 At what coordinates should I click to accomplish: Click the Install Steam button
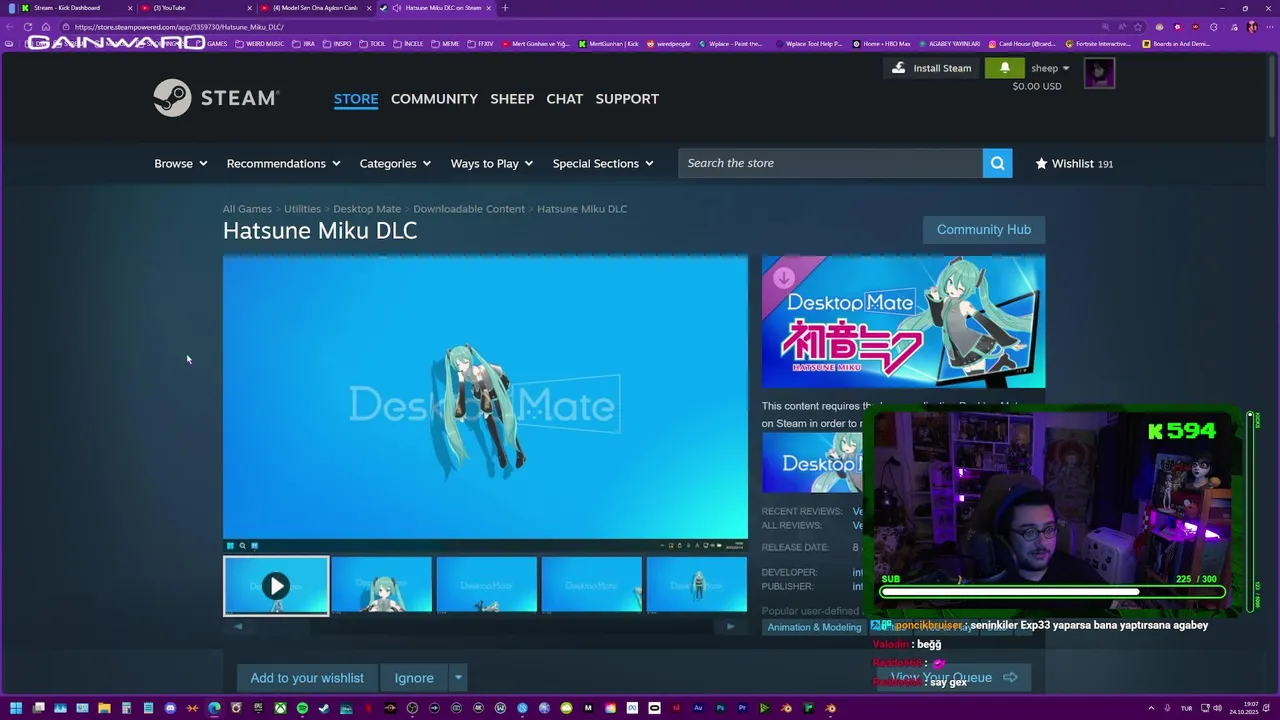pos(932,68)
